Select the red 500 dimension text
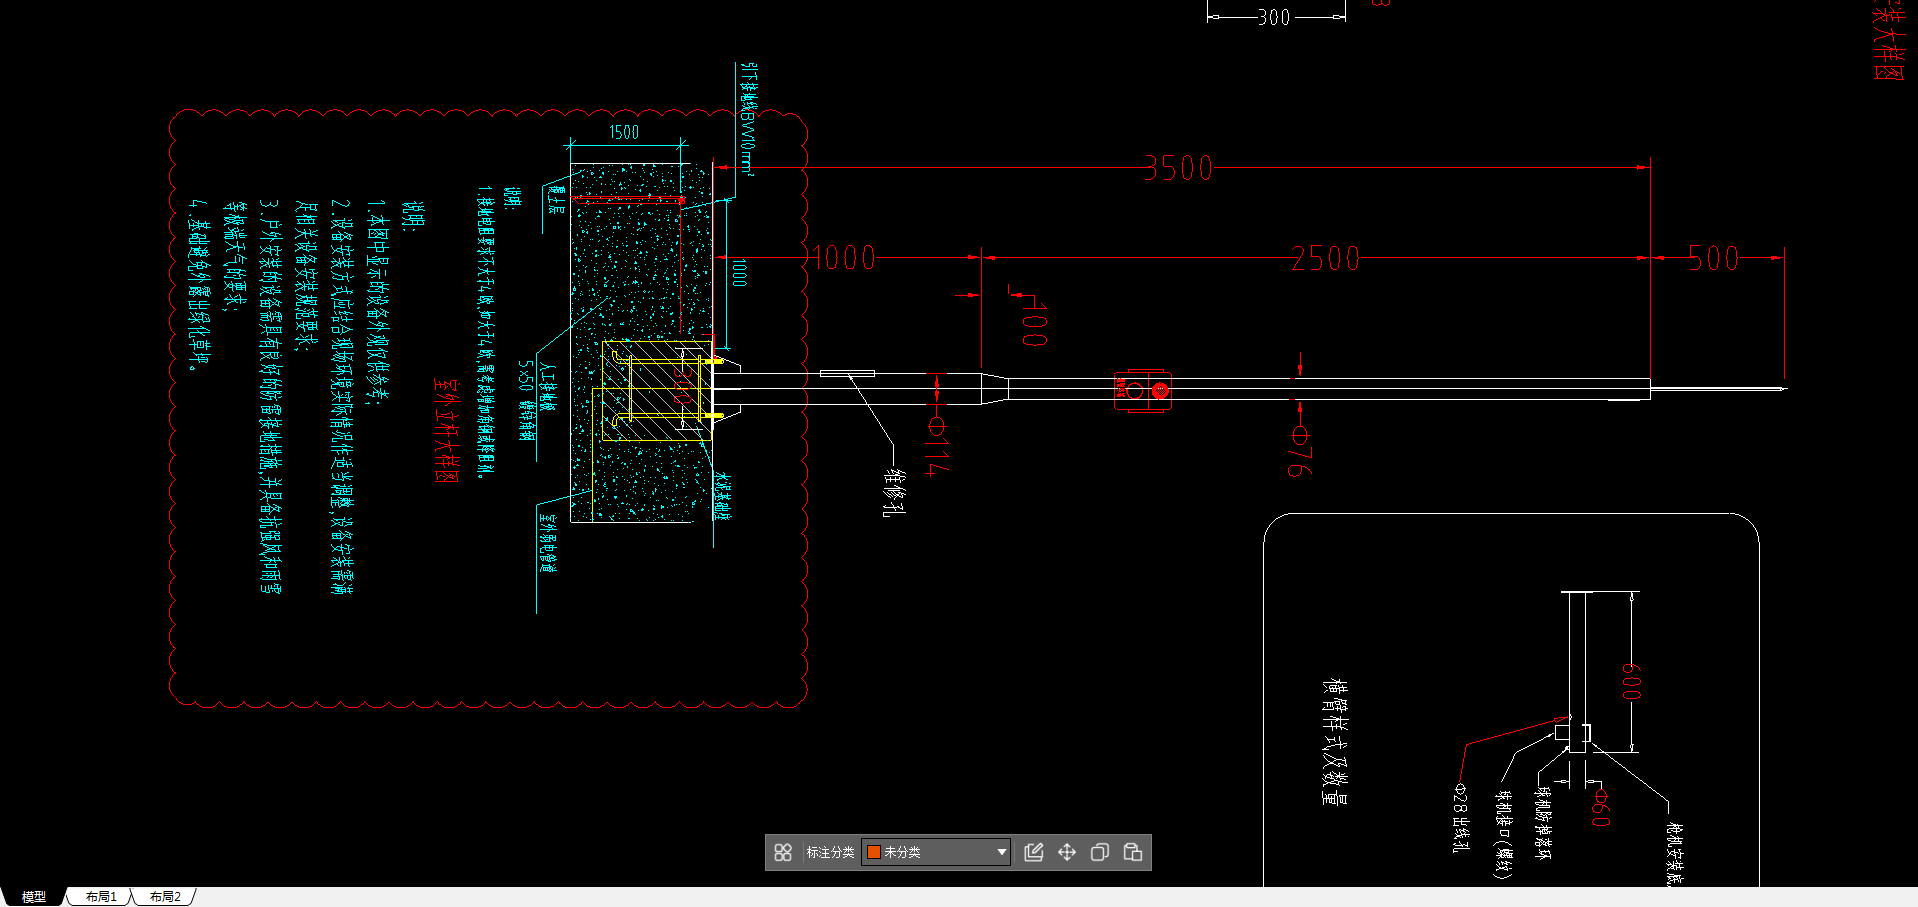1918x907 pixels. pyautogui.click(x=1714, y=259)
